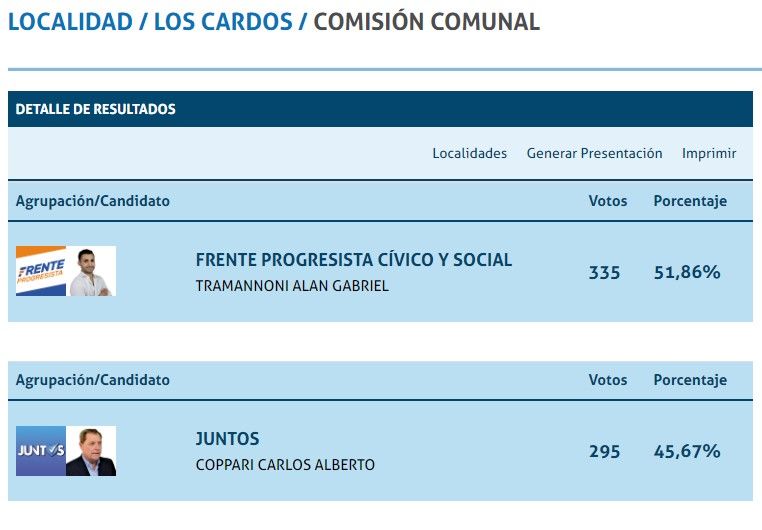
Task: Open Coppari candidate photo thumbnail
Action: pos(92,451)
